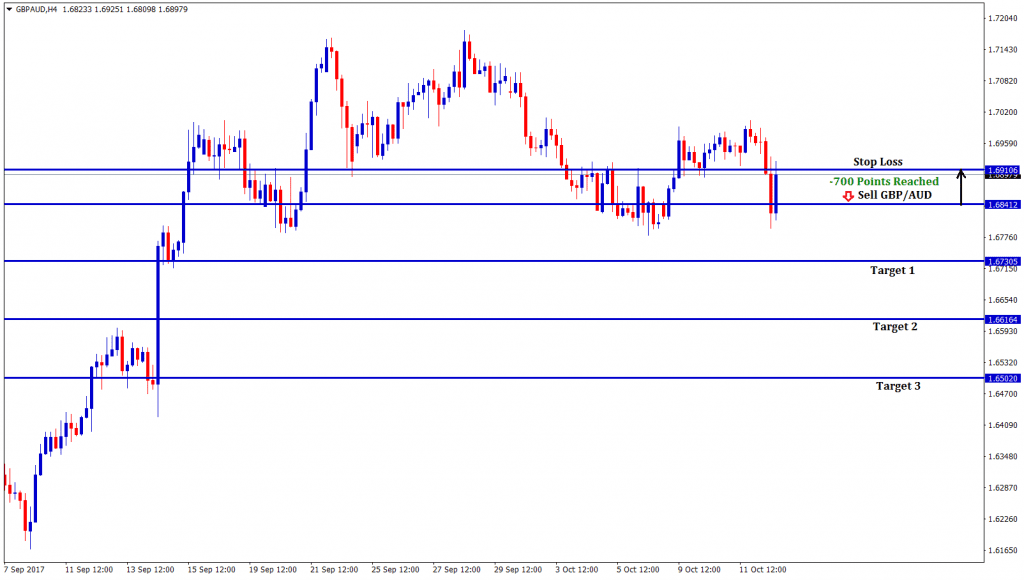
Task: Select the 'Stop Loss' text label
Action: tap(878, 162)
